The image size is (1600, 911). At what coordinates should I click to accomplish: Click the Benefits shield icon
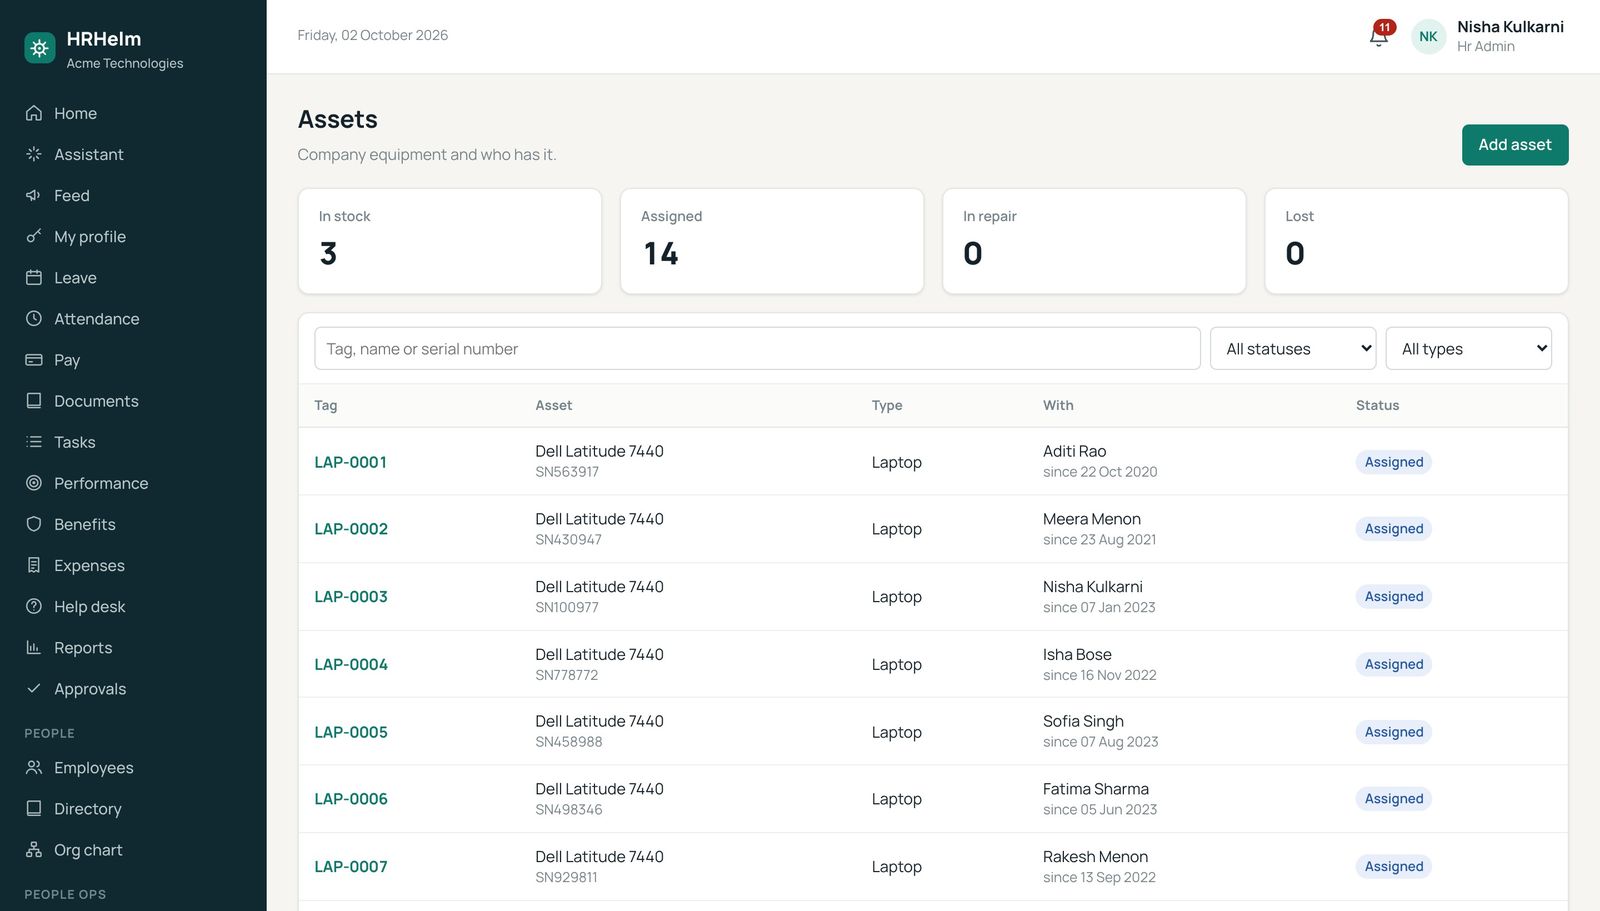[34, 524]
